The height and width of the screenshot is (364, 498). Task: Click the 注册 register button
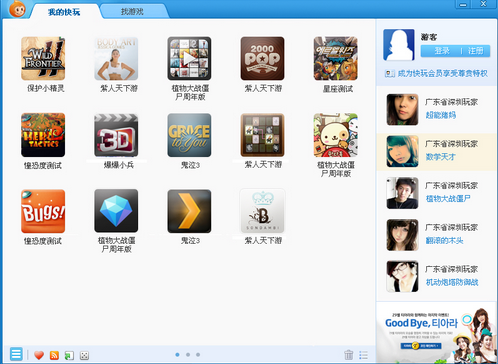click(476, 51)
